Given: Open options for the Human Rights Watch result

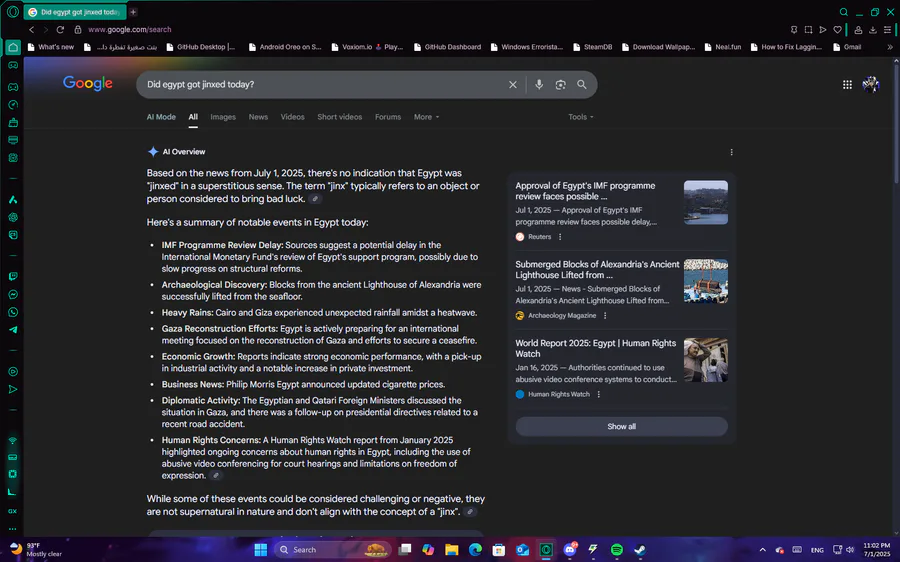Looking at the screenshot, I should [599, 394].
